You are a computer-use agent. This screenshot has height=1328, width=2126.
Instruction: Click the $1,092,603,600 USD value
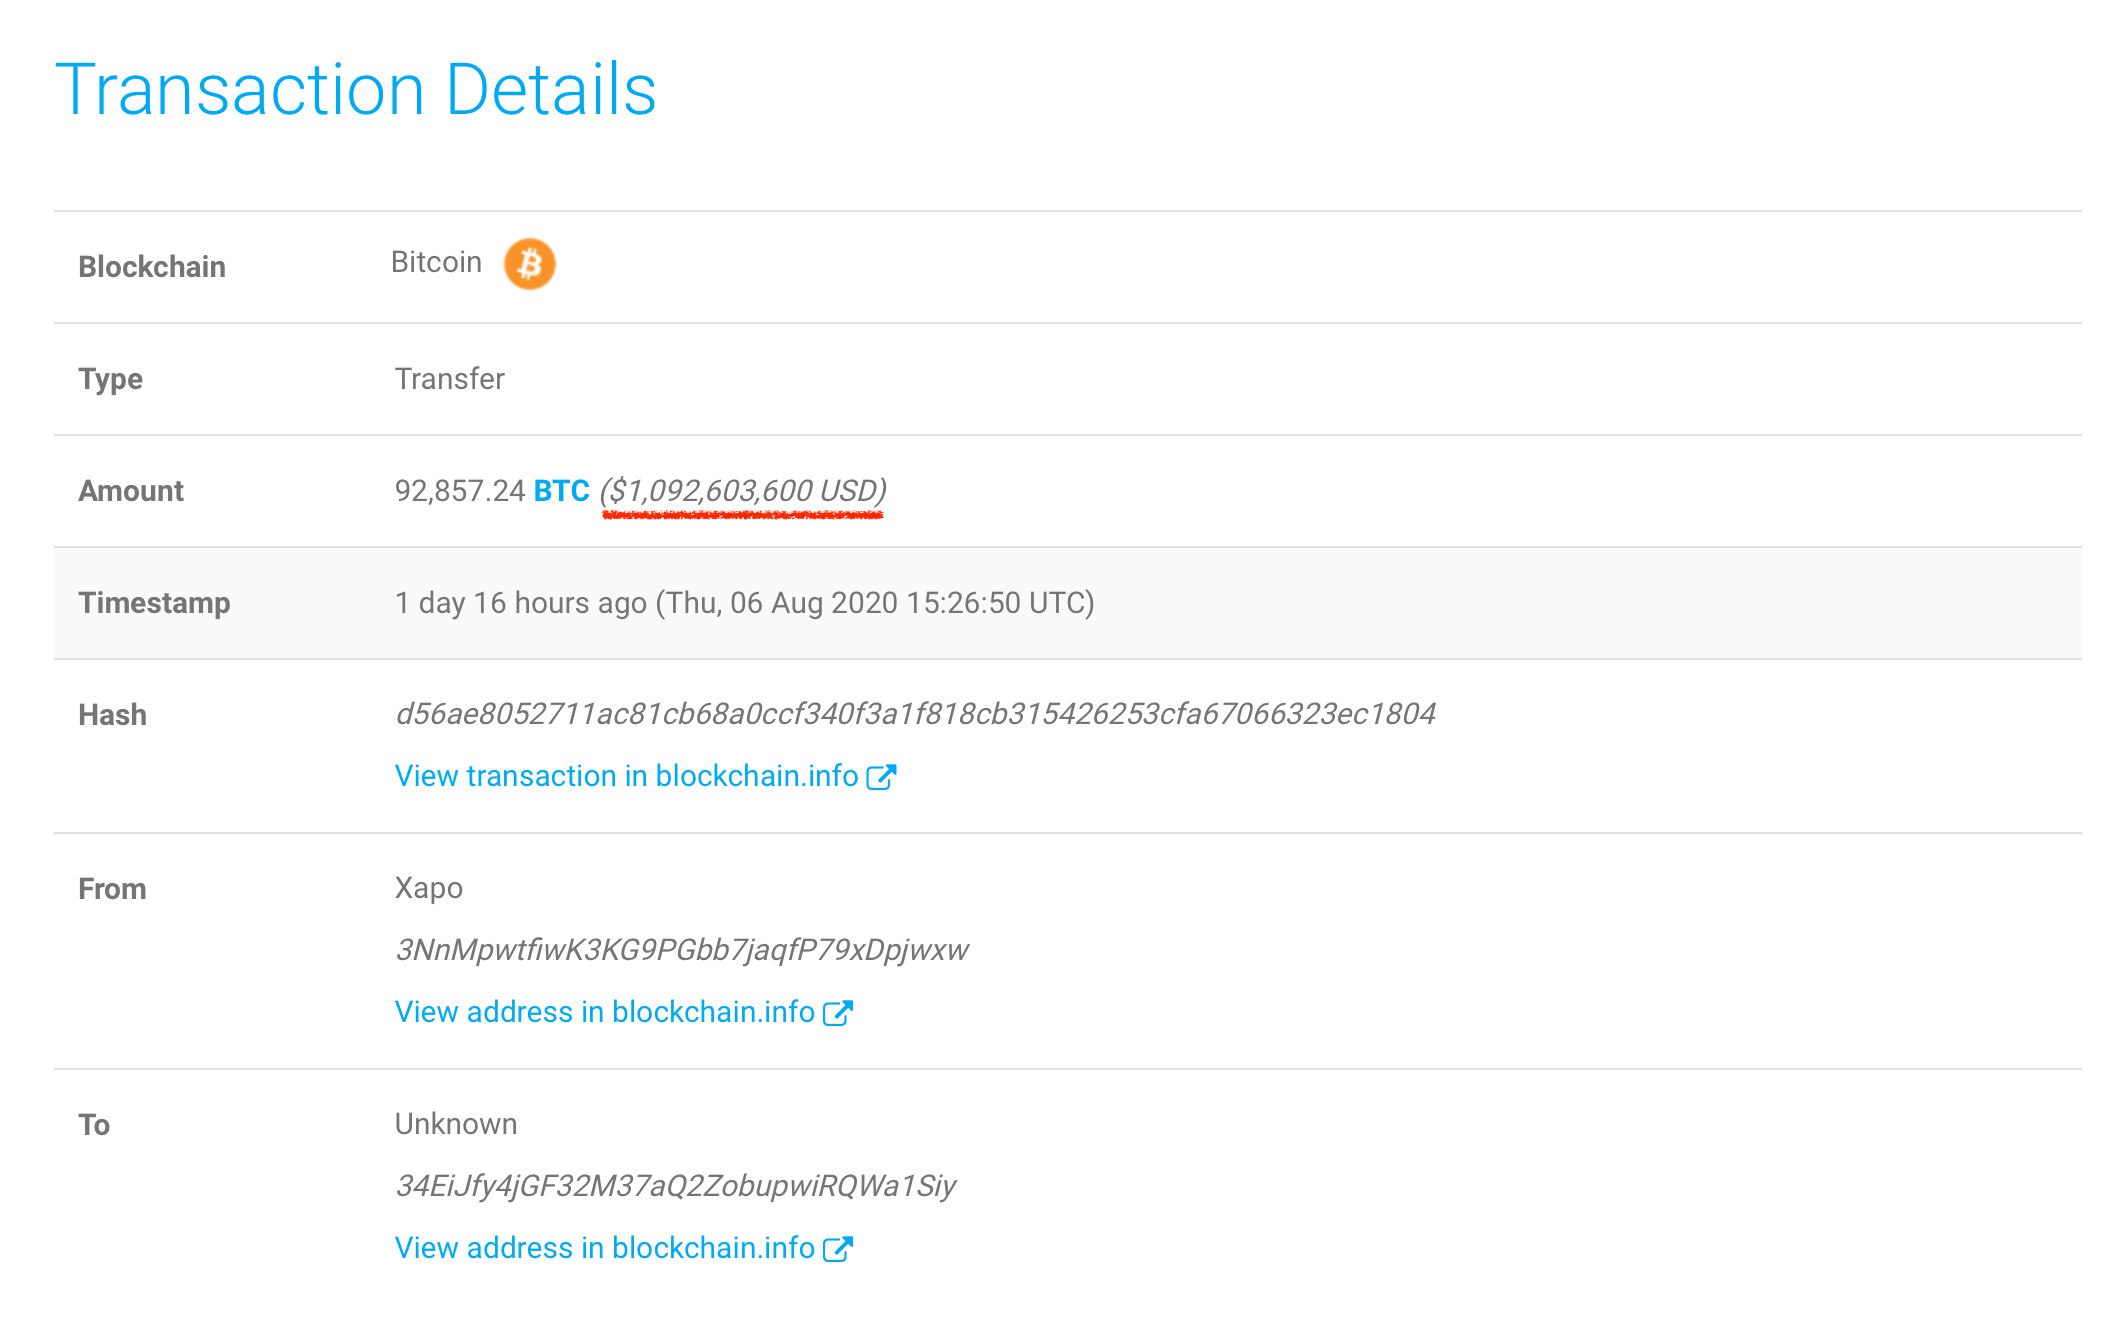click(x=743, y=491)
